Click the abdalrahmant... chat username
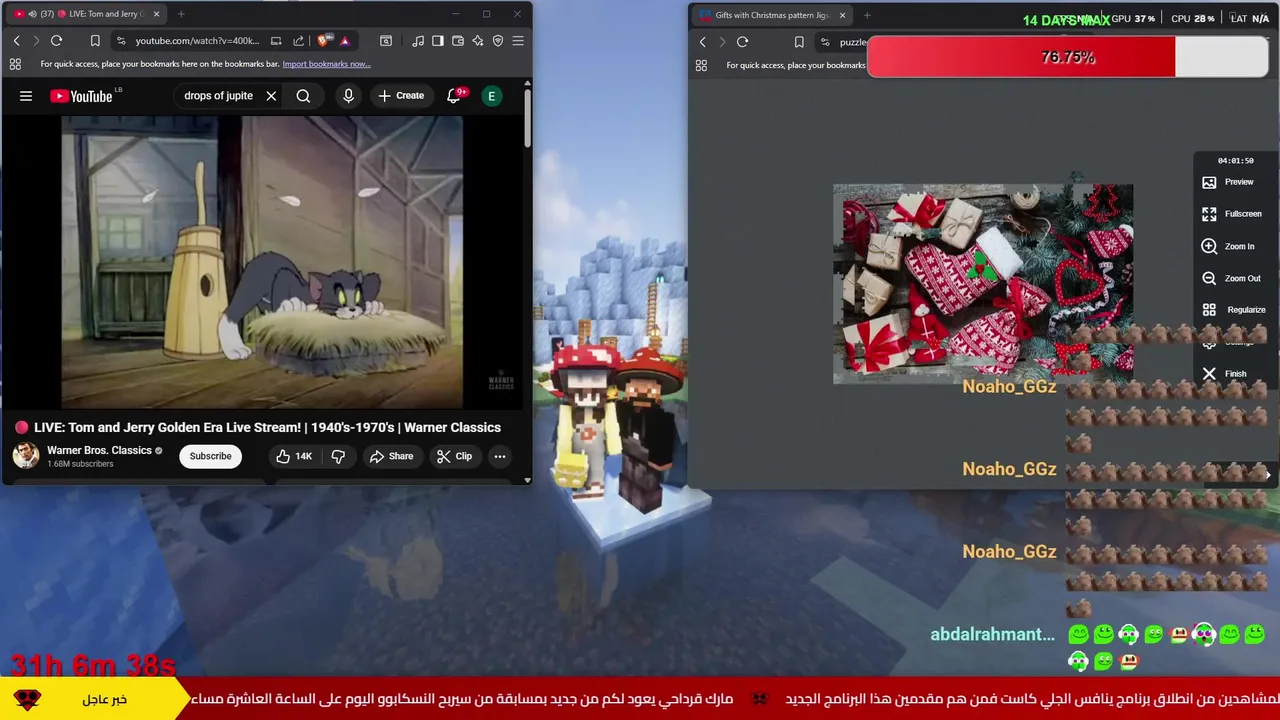1280x720 pixels. tap(992, 634)
